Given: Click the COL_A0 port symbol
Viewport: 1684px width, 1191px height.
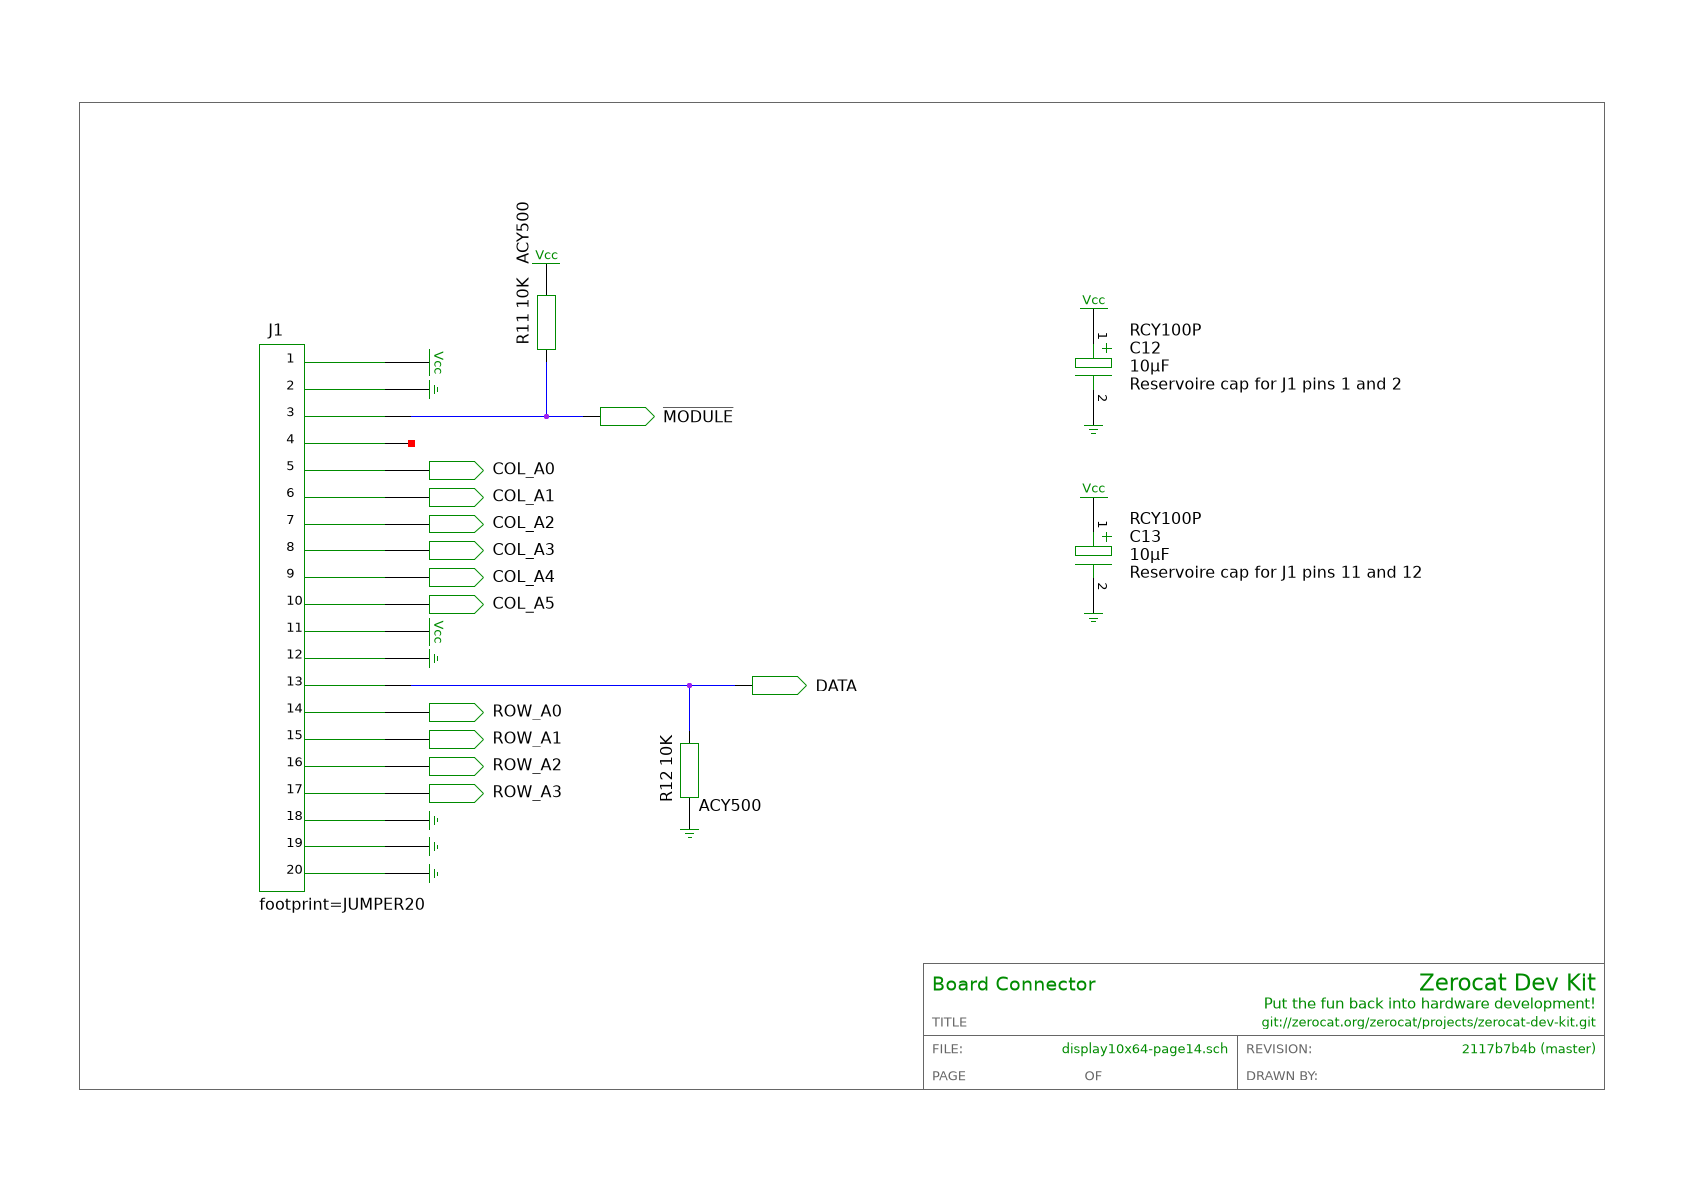Looking at the screenshot, I should (456, 470).
